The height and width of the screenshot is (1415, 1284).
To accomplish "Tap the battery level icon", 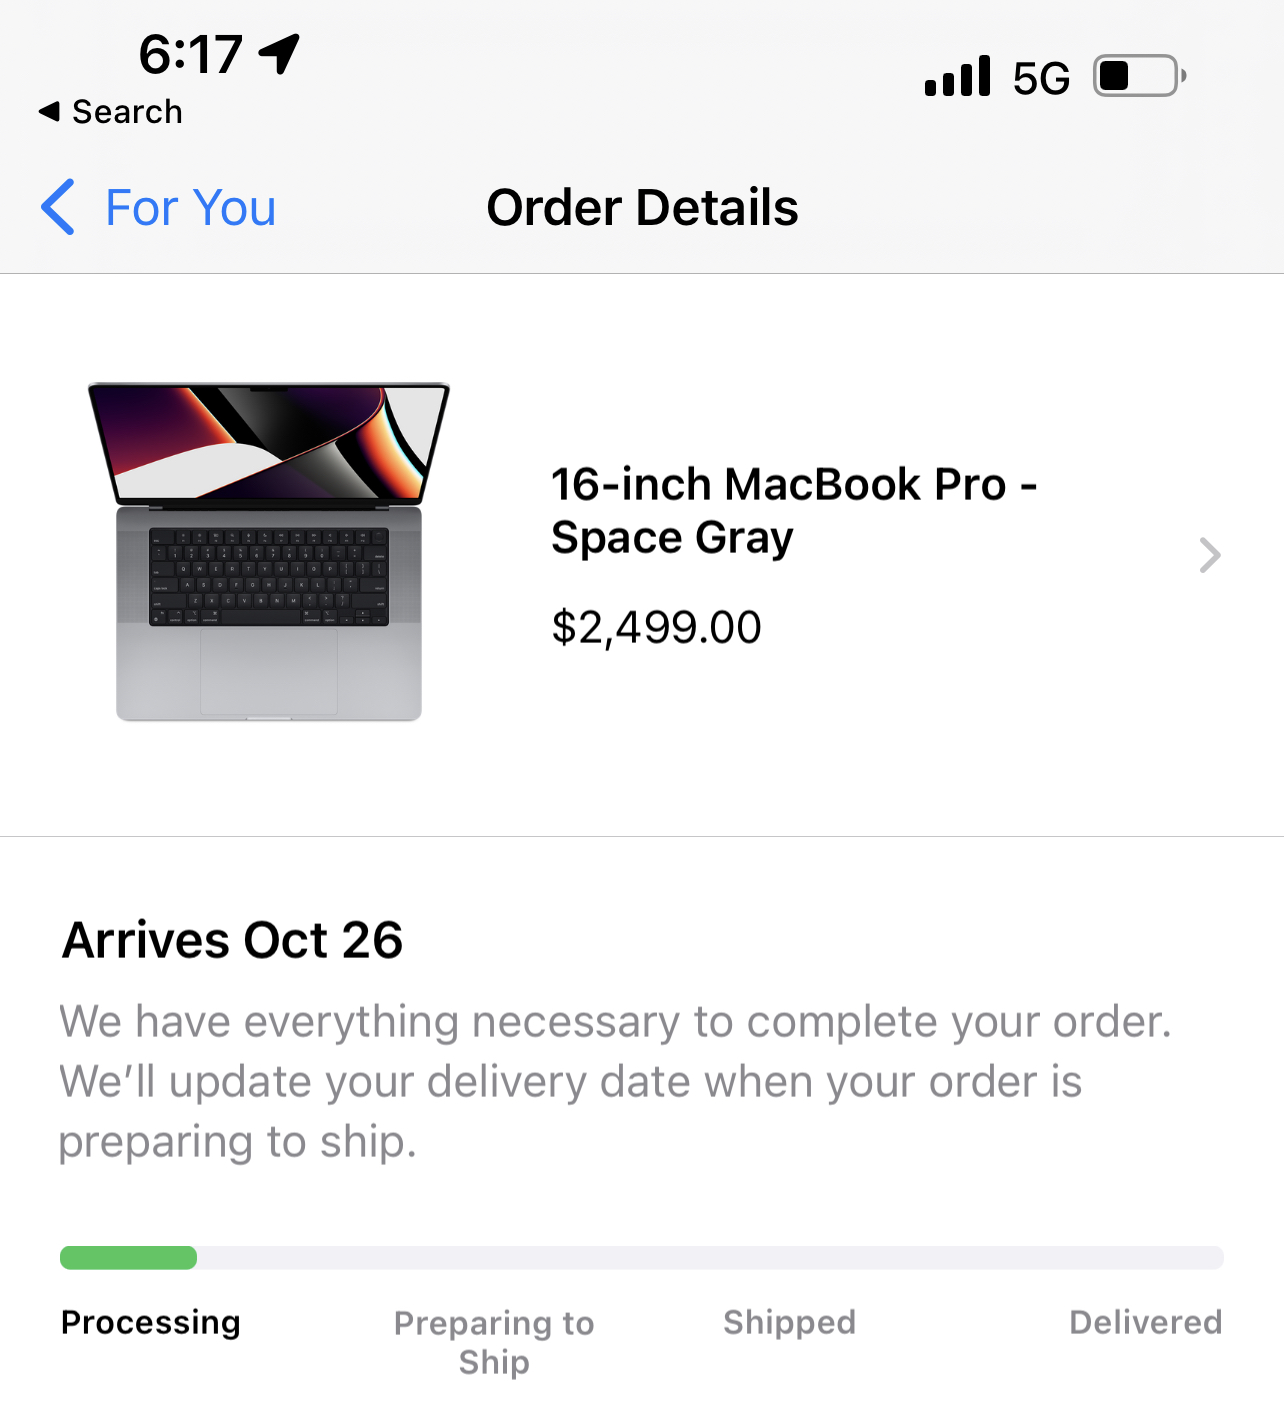I will (x=1139, y=76).
